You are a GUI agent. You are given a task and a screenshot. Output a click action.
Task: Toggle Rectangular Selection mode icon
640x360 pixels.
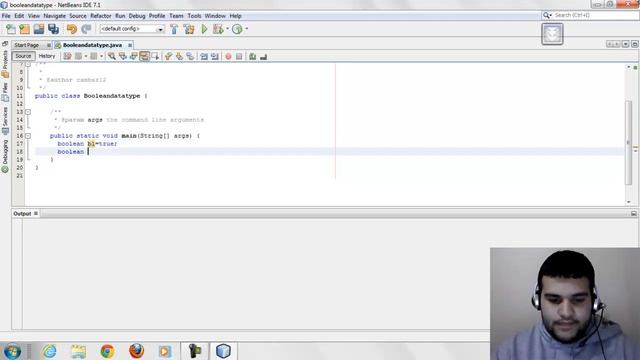(x=156, y=56)
